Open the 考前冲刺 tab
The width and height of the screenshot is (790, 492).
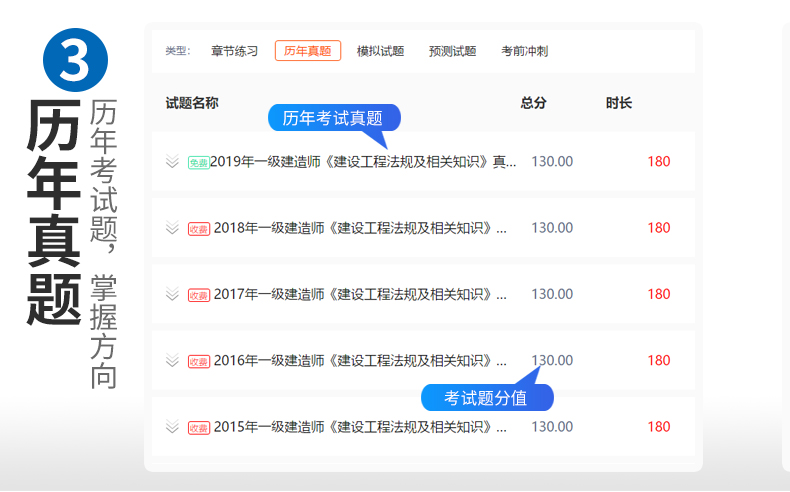point(524,51)
